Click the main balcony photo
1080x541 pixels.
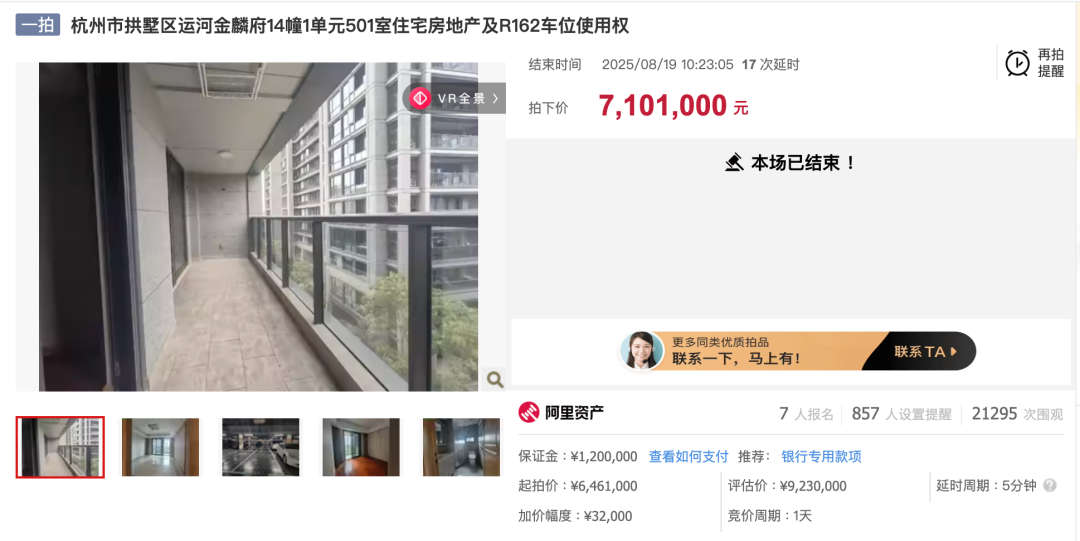tap(258, 227)
